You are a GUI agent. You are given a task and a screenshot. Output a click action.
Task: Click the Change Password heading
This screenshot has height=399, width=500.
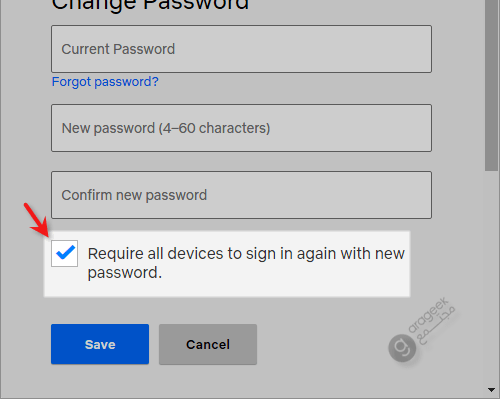pos(150,5)
